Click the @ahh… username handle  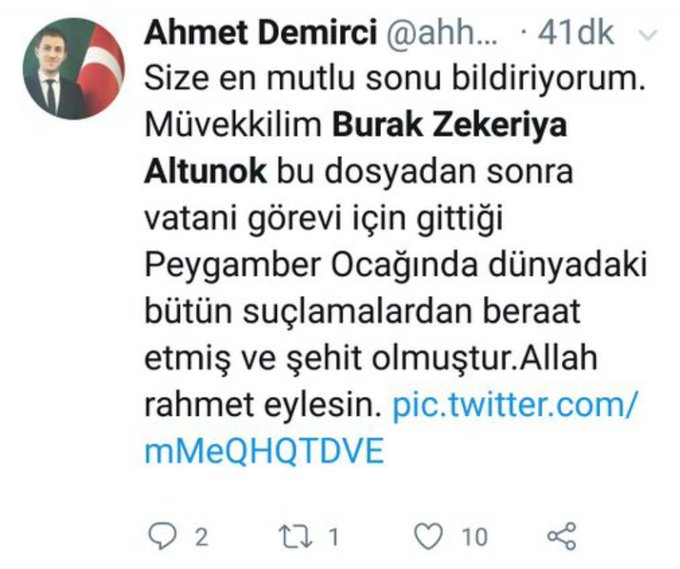pyautogui.click(x=441, y=33)
